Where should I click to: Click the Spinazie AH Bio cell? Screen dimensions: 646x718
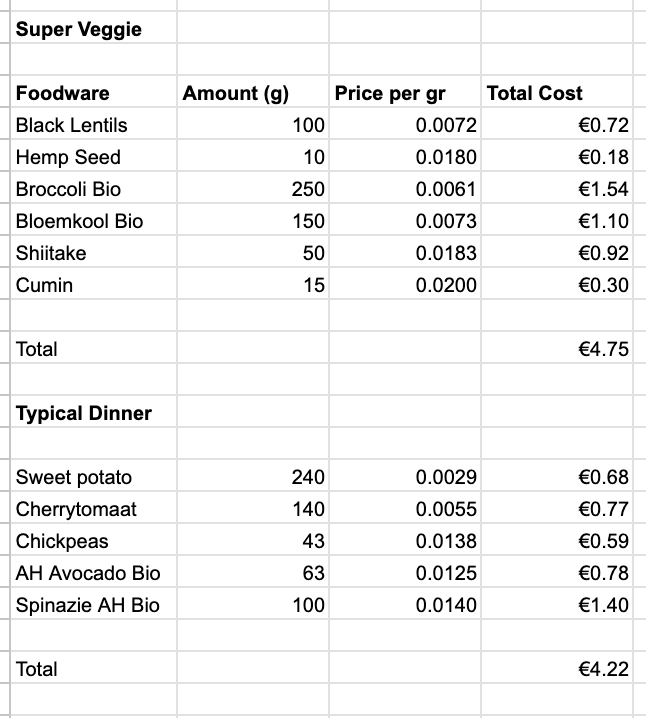click(88, 605)
